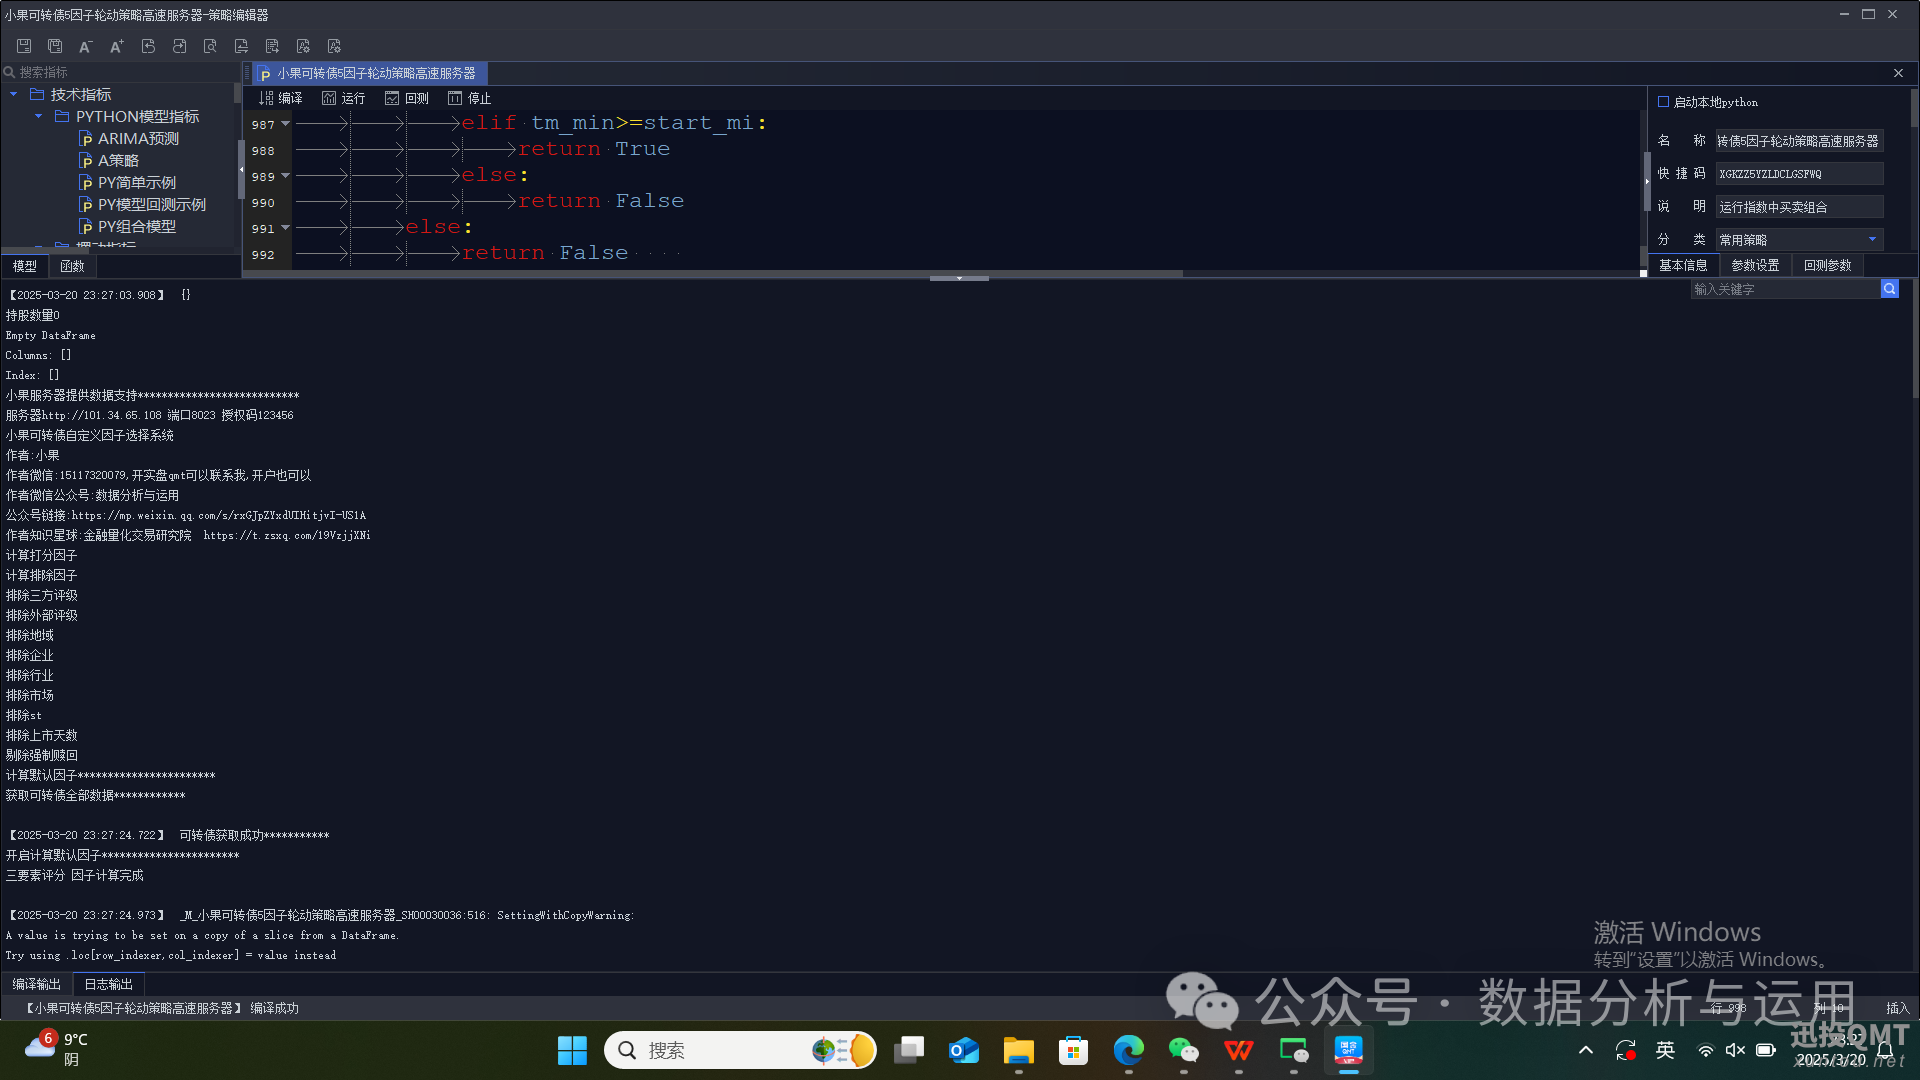1920x1080 pixels.
Task: Click the muted volume tray icon
Action: point(1735,1050)
